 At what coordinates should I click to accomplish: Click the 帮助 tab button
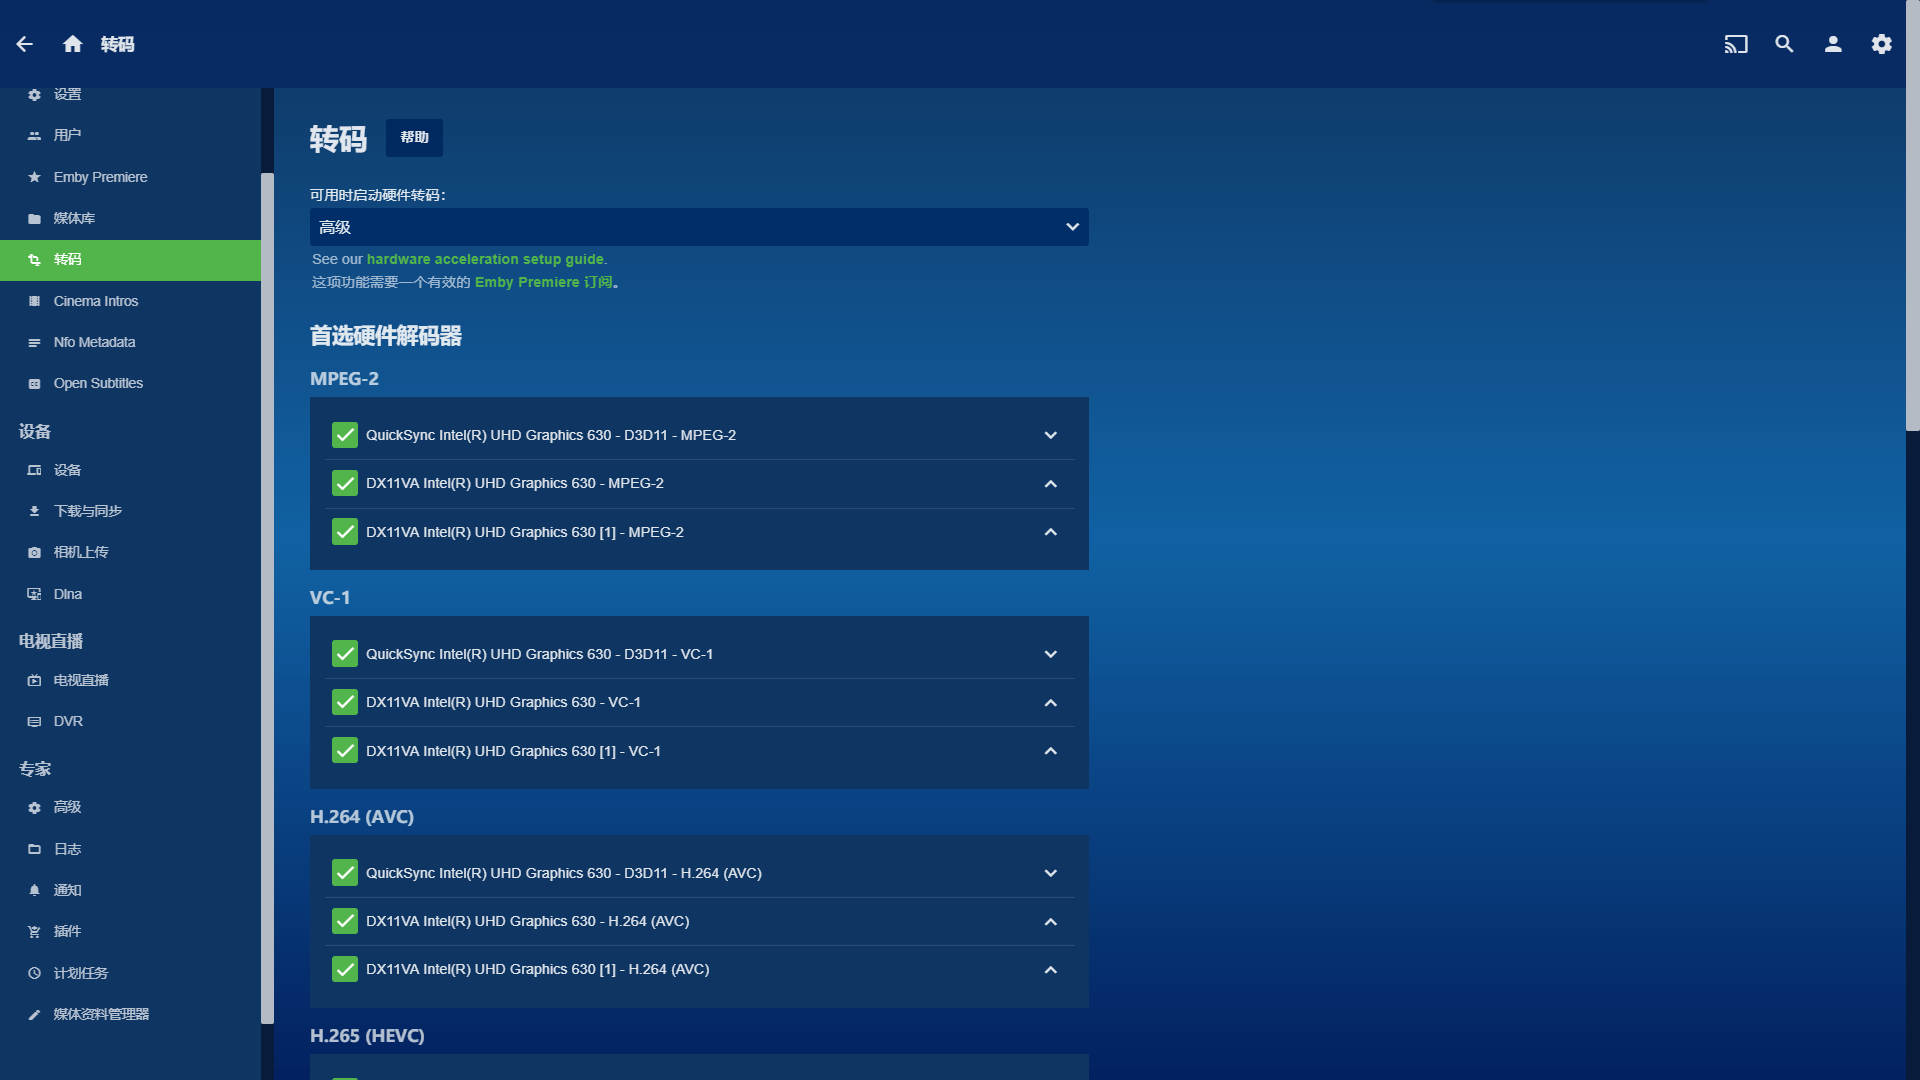pos(413,137)
